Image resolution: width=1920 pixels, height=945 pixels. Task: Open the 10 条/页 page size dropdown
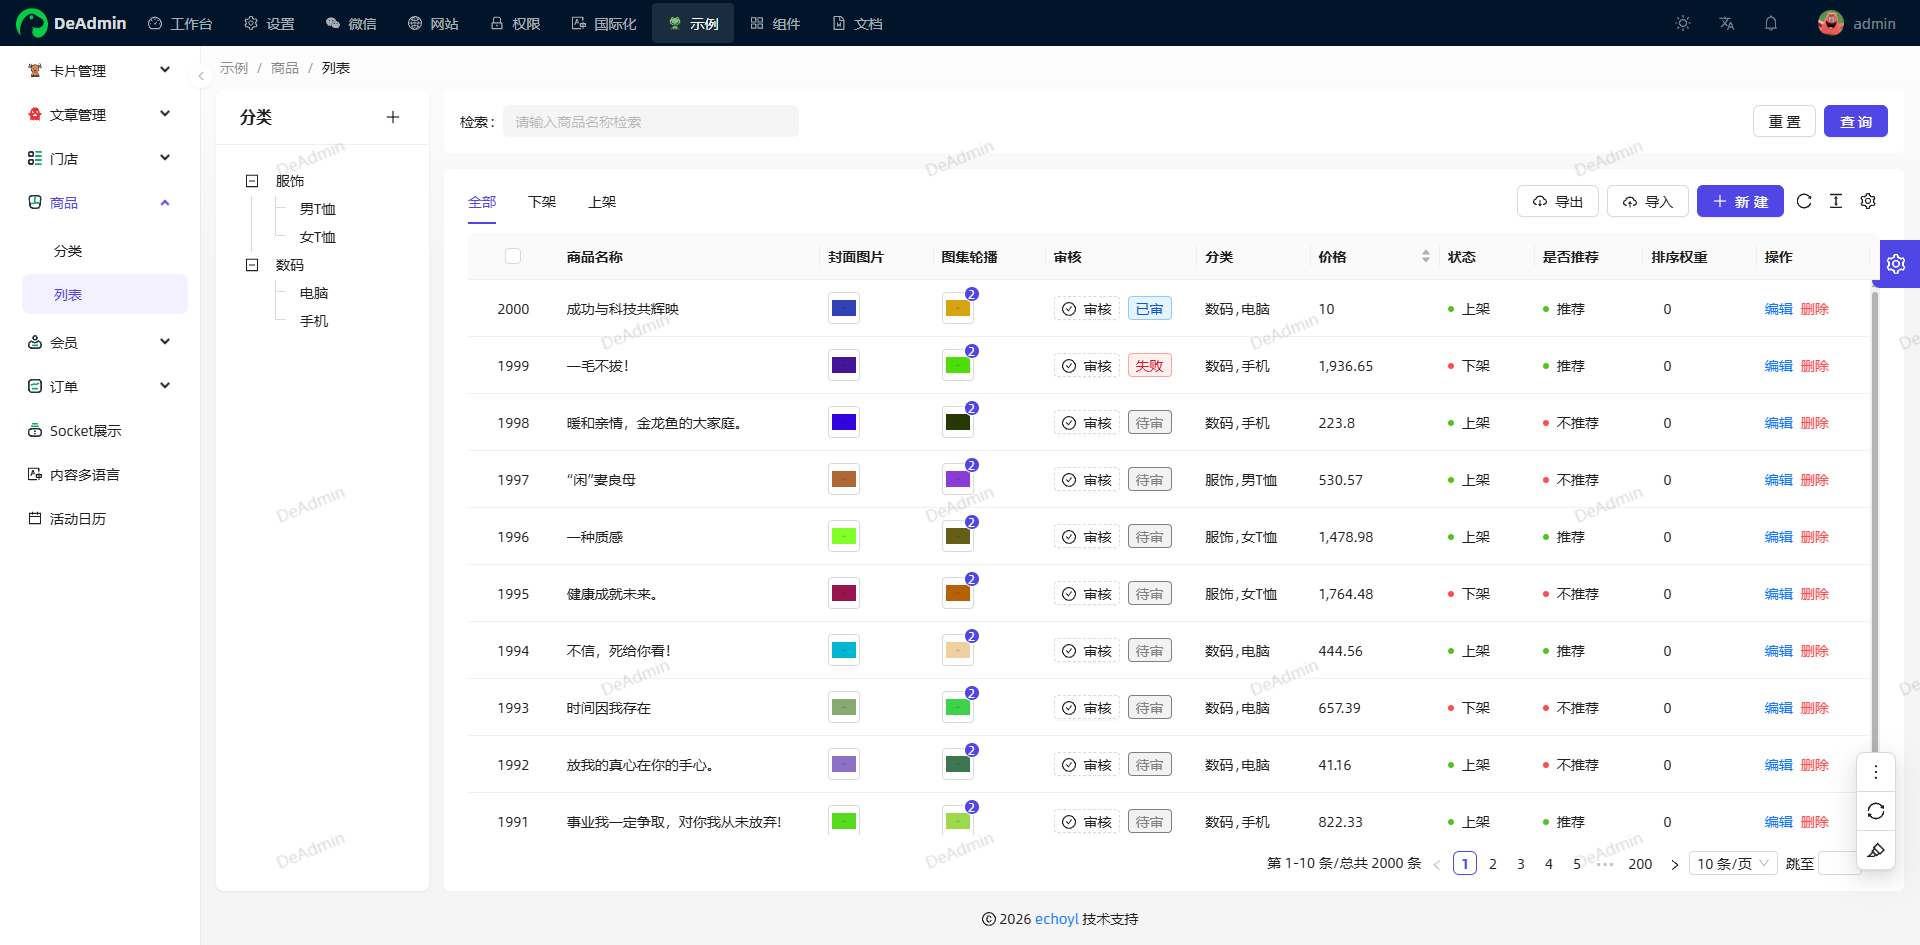(x=1733, y=863)
